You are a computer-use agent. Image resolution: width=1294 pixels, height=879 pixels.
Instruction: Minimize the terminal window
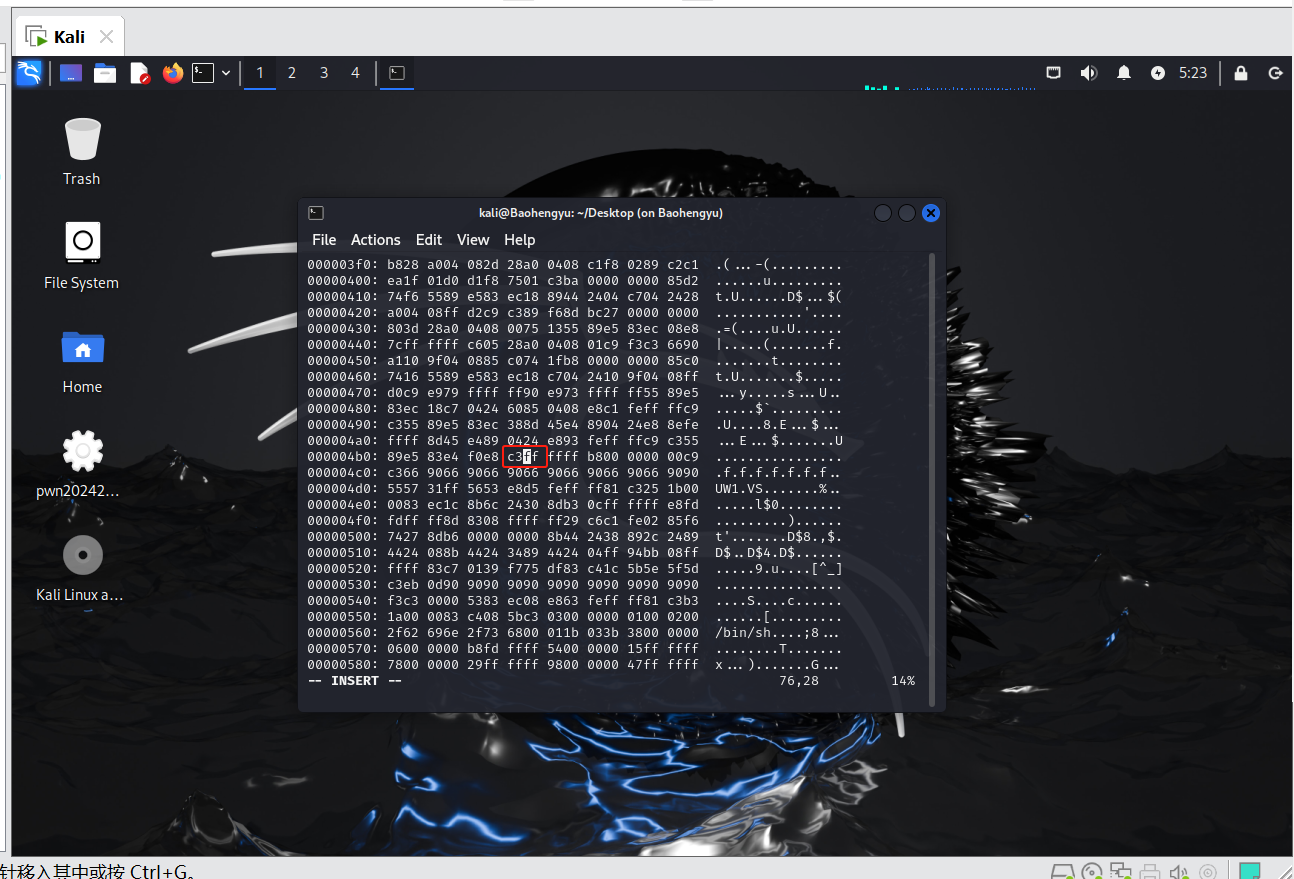point(883,213)
